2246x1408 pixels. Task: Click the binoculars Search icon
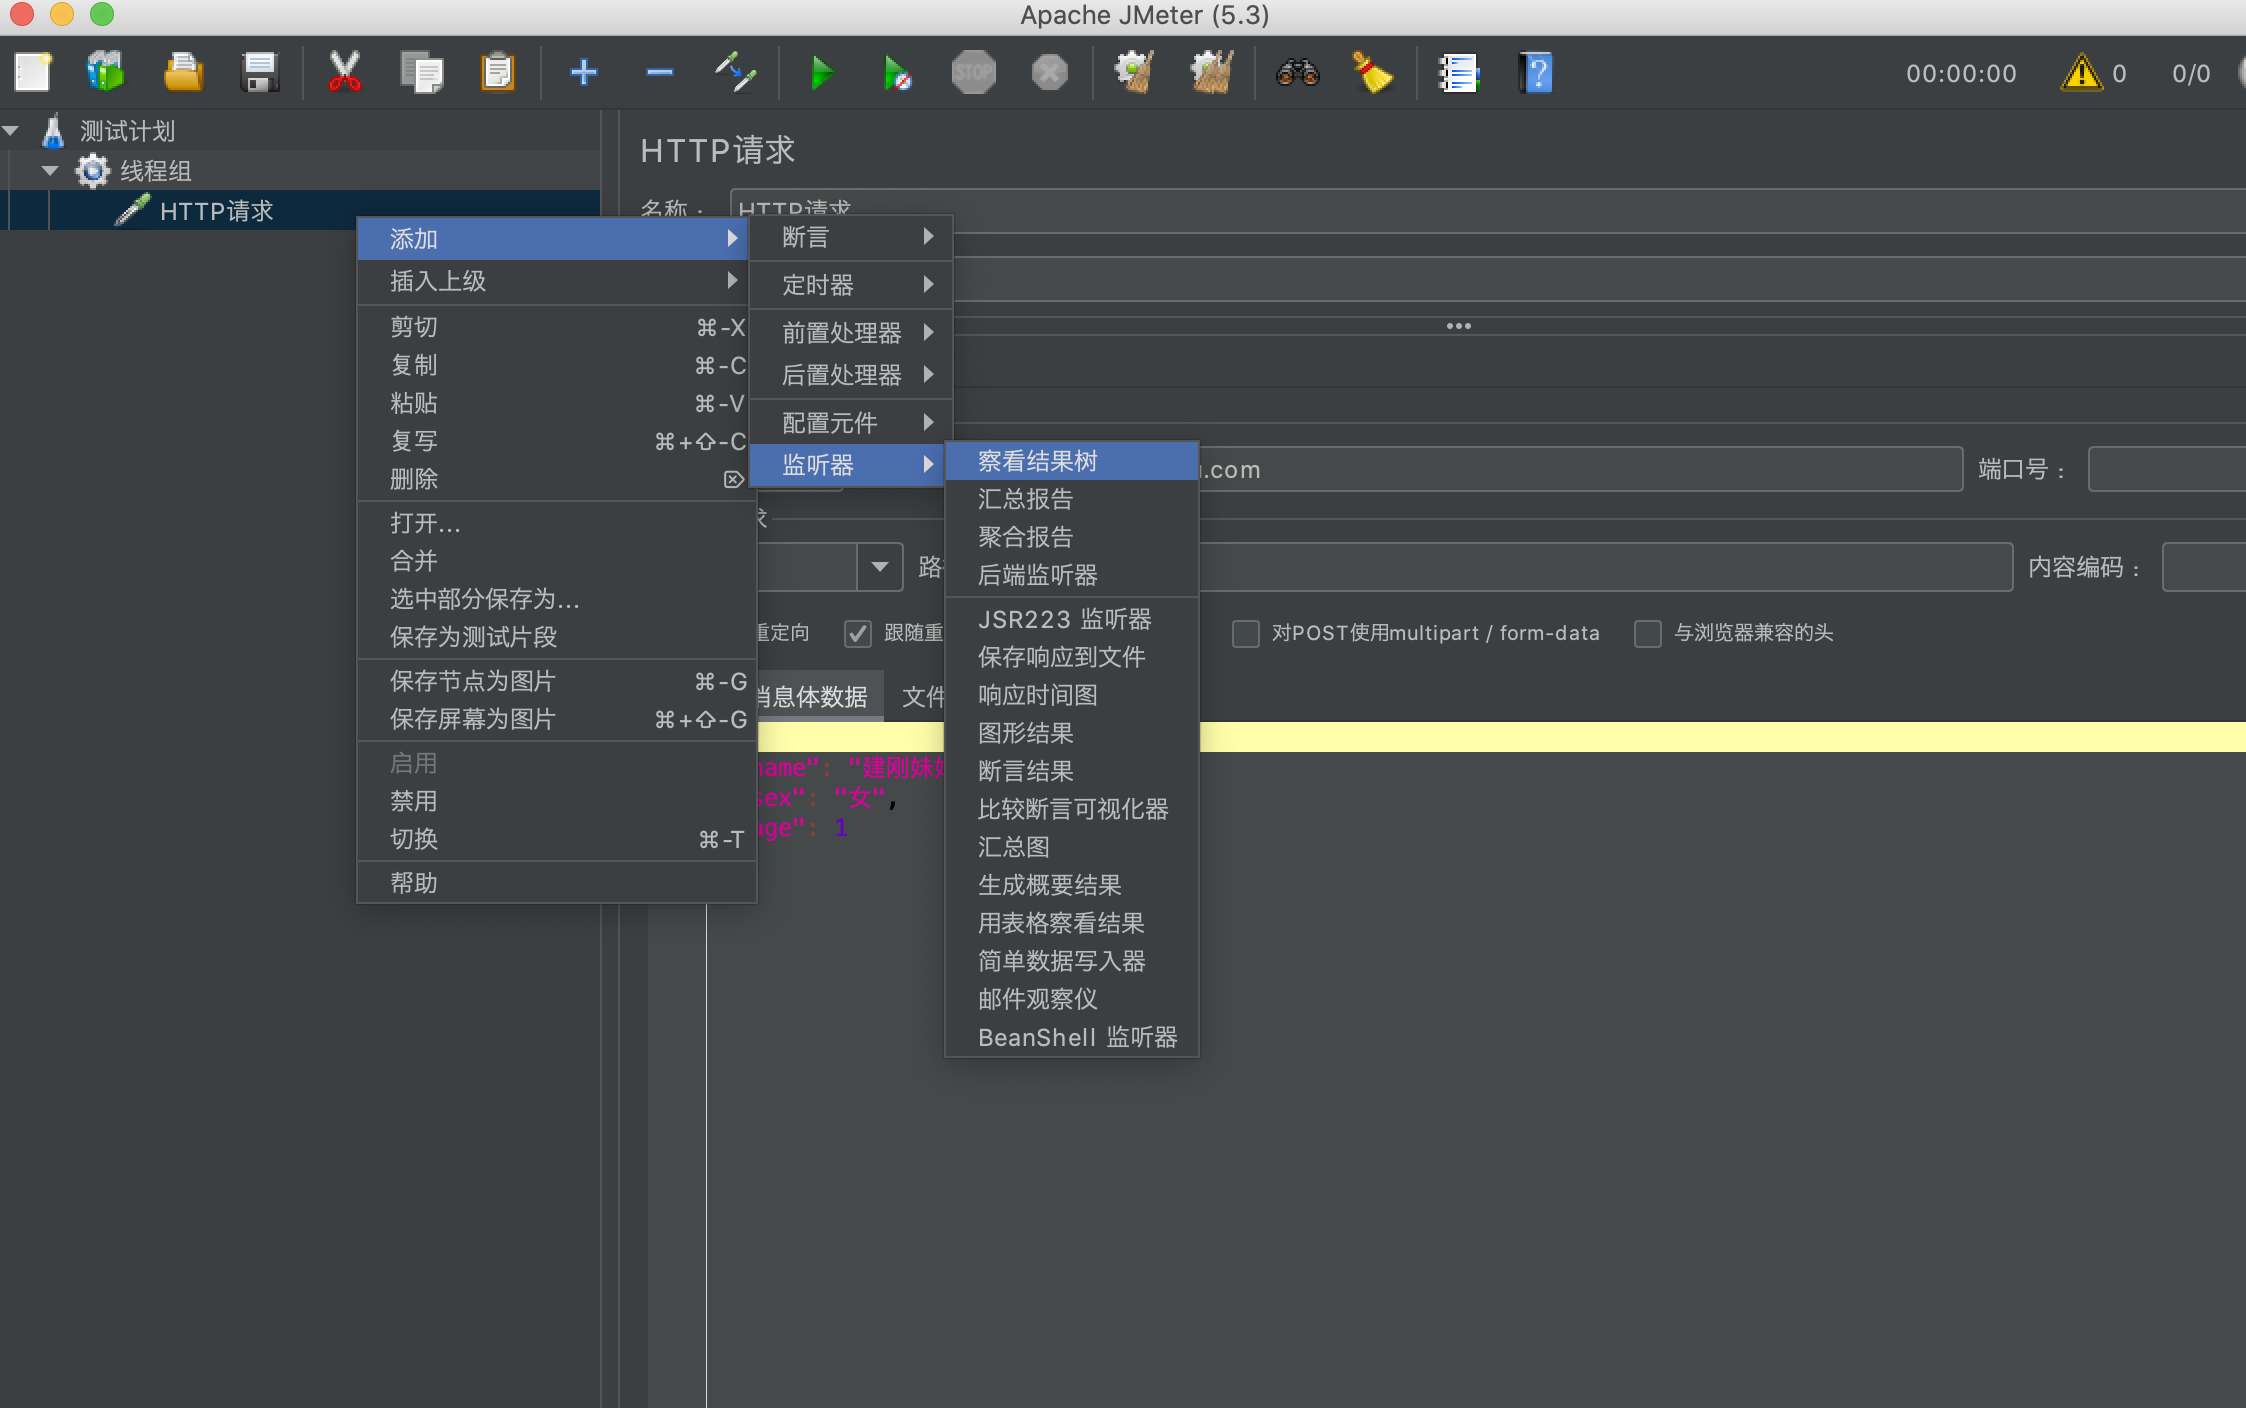point(1298,72)
